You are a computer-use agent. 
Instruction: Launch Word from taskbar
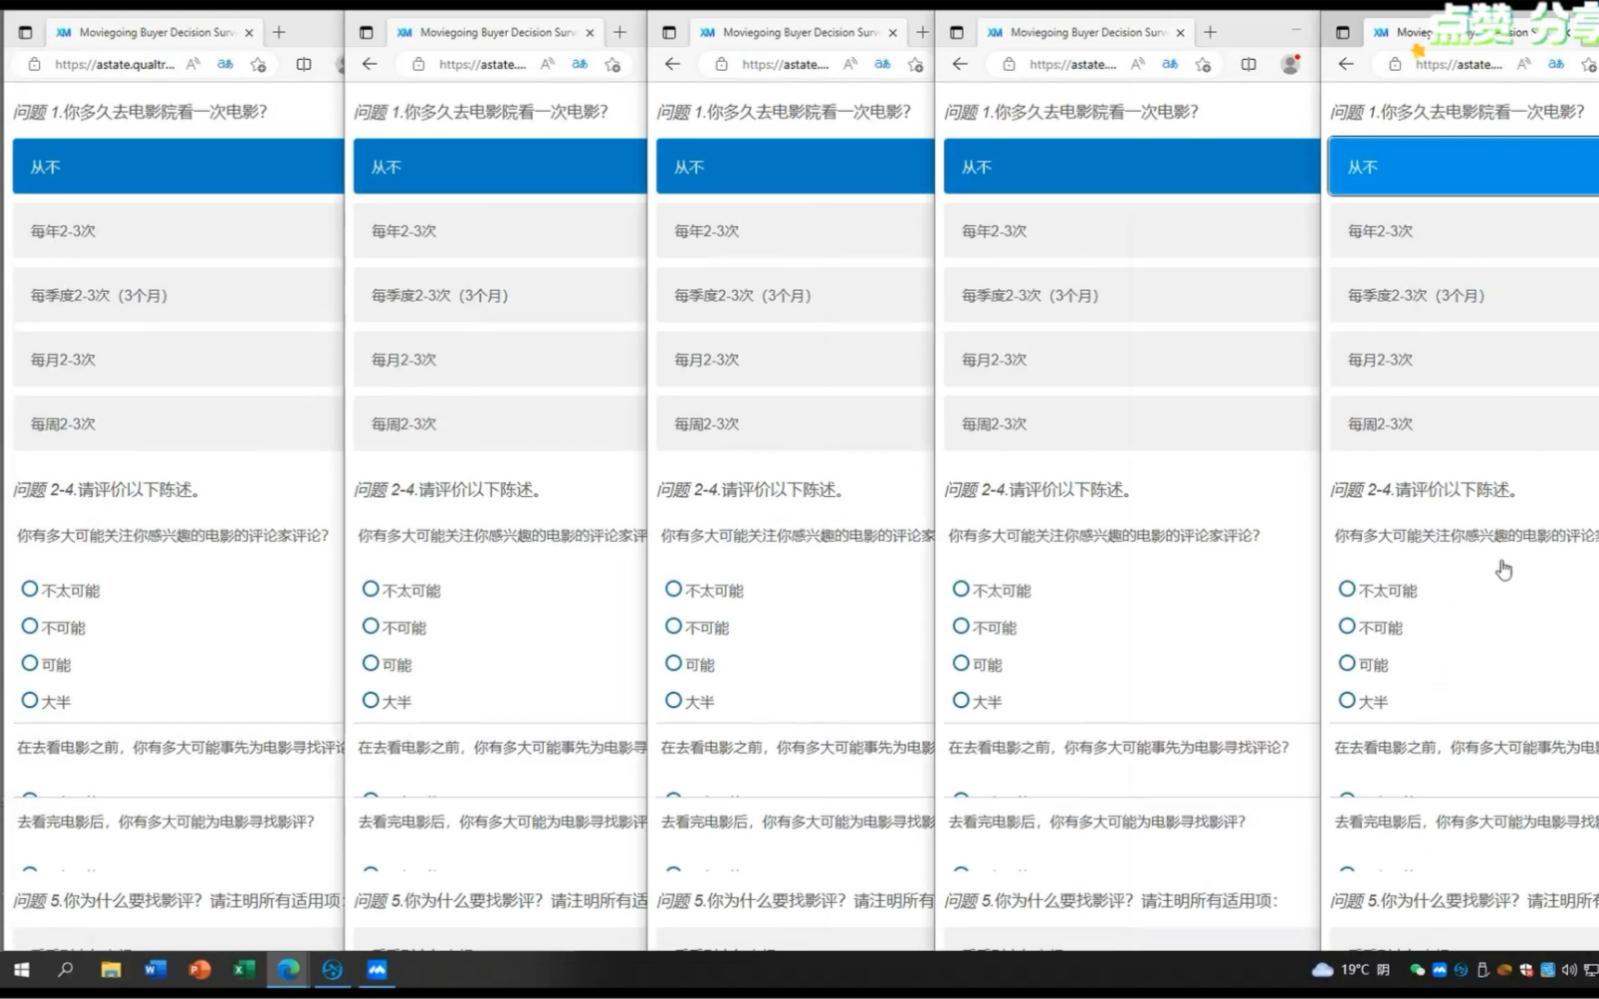click(x=154, y=970)
